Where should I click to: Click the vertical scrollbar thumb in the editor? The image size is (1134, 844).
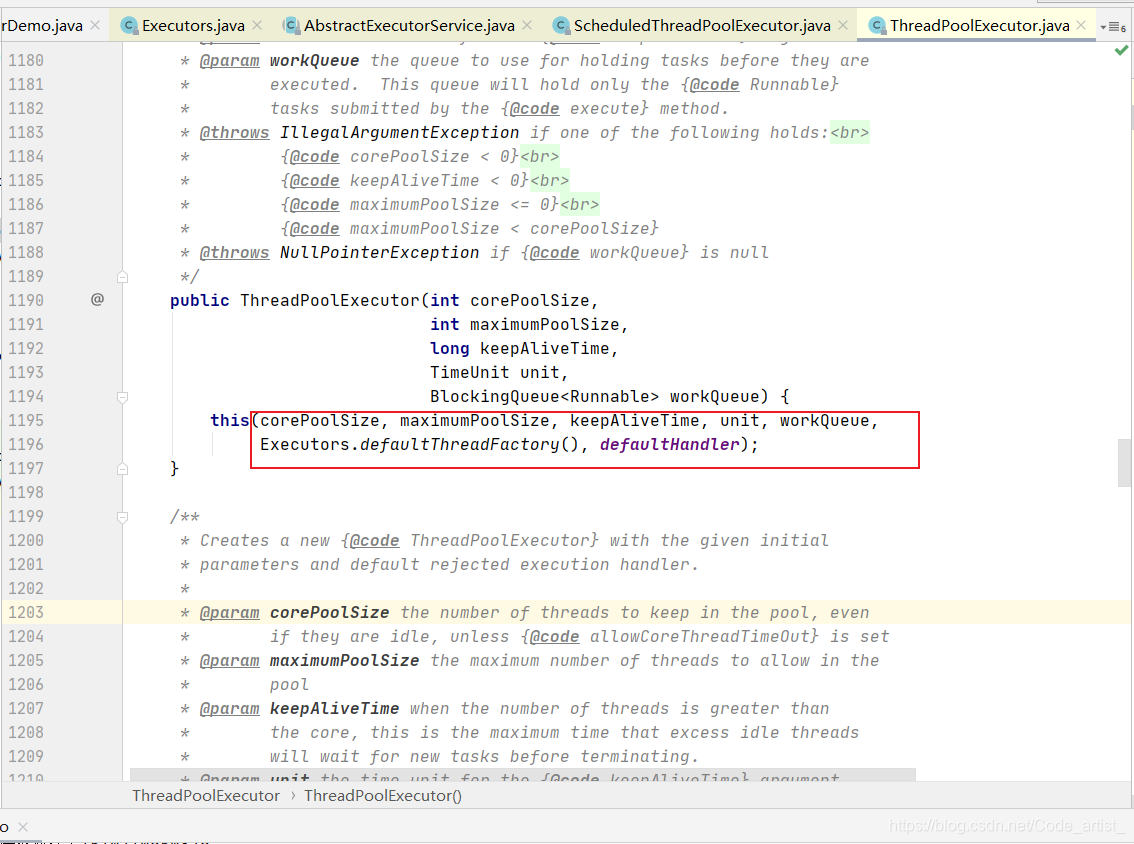point(1124,463)
